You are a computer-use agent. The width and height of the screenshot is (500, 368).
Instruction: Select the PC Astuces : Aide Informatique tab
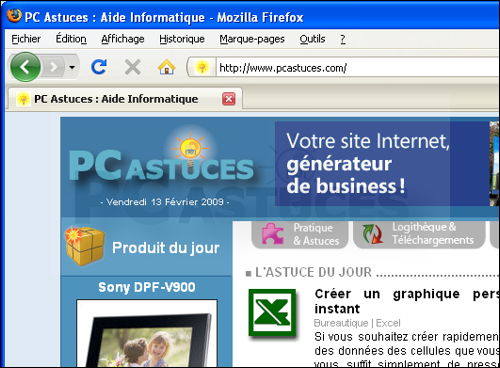[125, 99]
